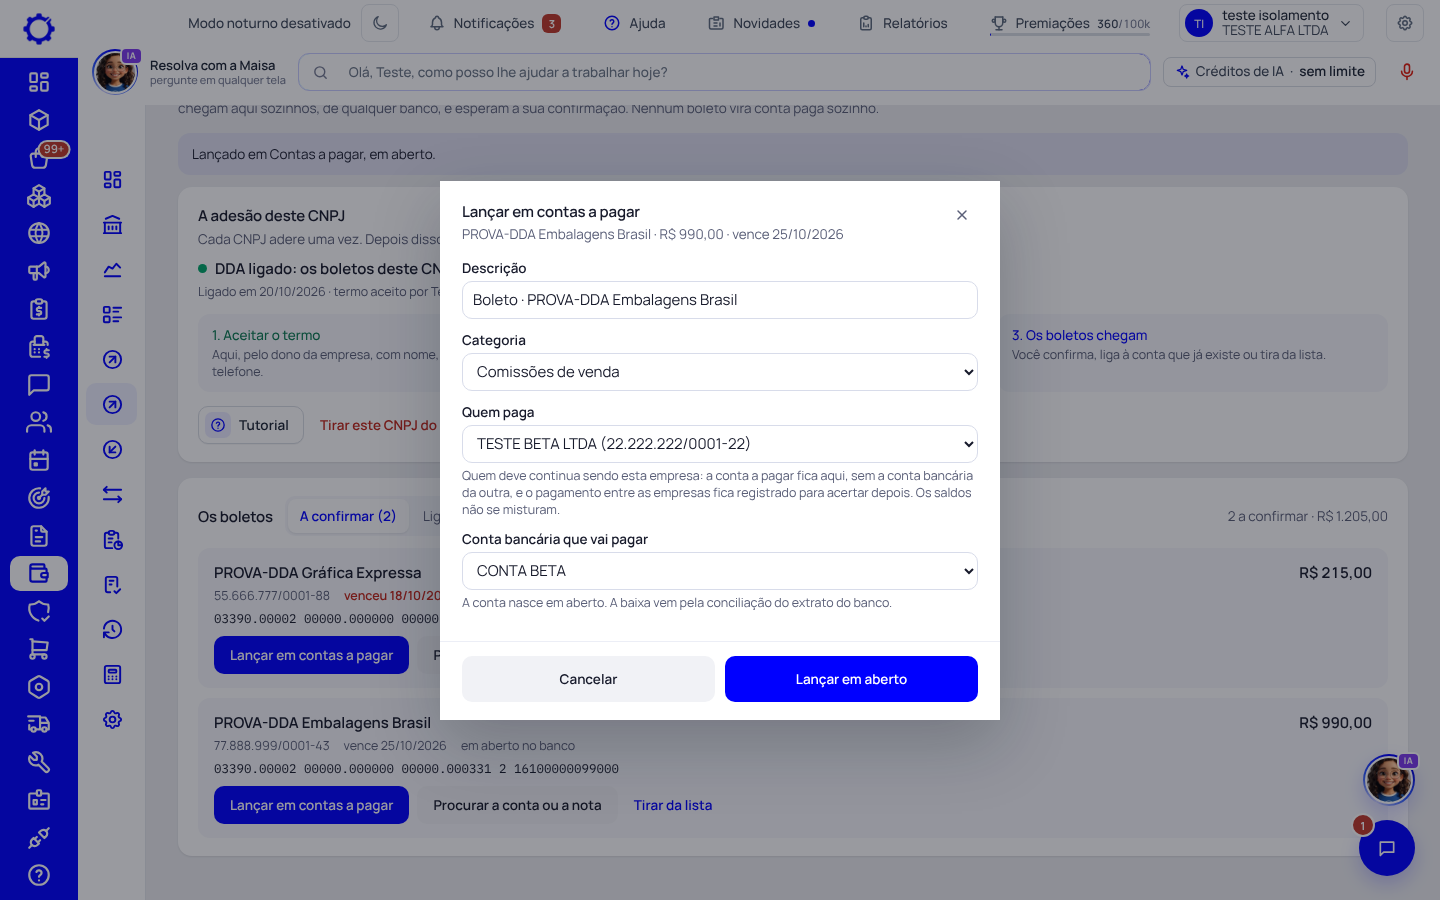Close the Lançar em contas a pagar dialog
Image resolution: width=1440 pixels, height=900 pixels.
(x=962, y=215)
